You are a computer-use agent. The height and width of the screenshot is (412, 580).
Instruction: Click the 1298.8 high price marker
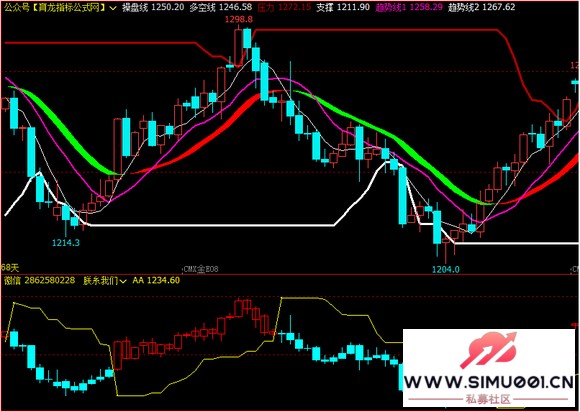tap(239, 19)
